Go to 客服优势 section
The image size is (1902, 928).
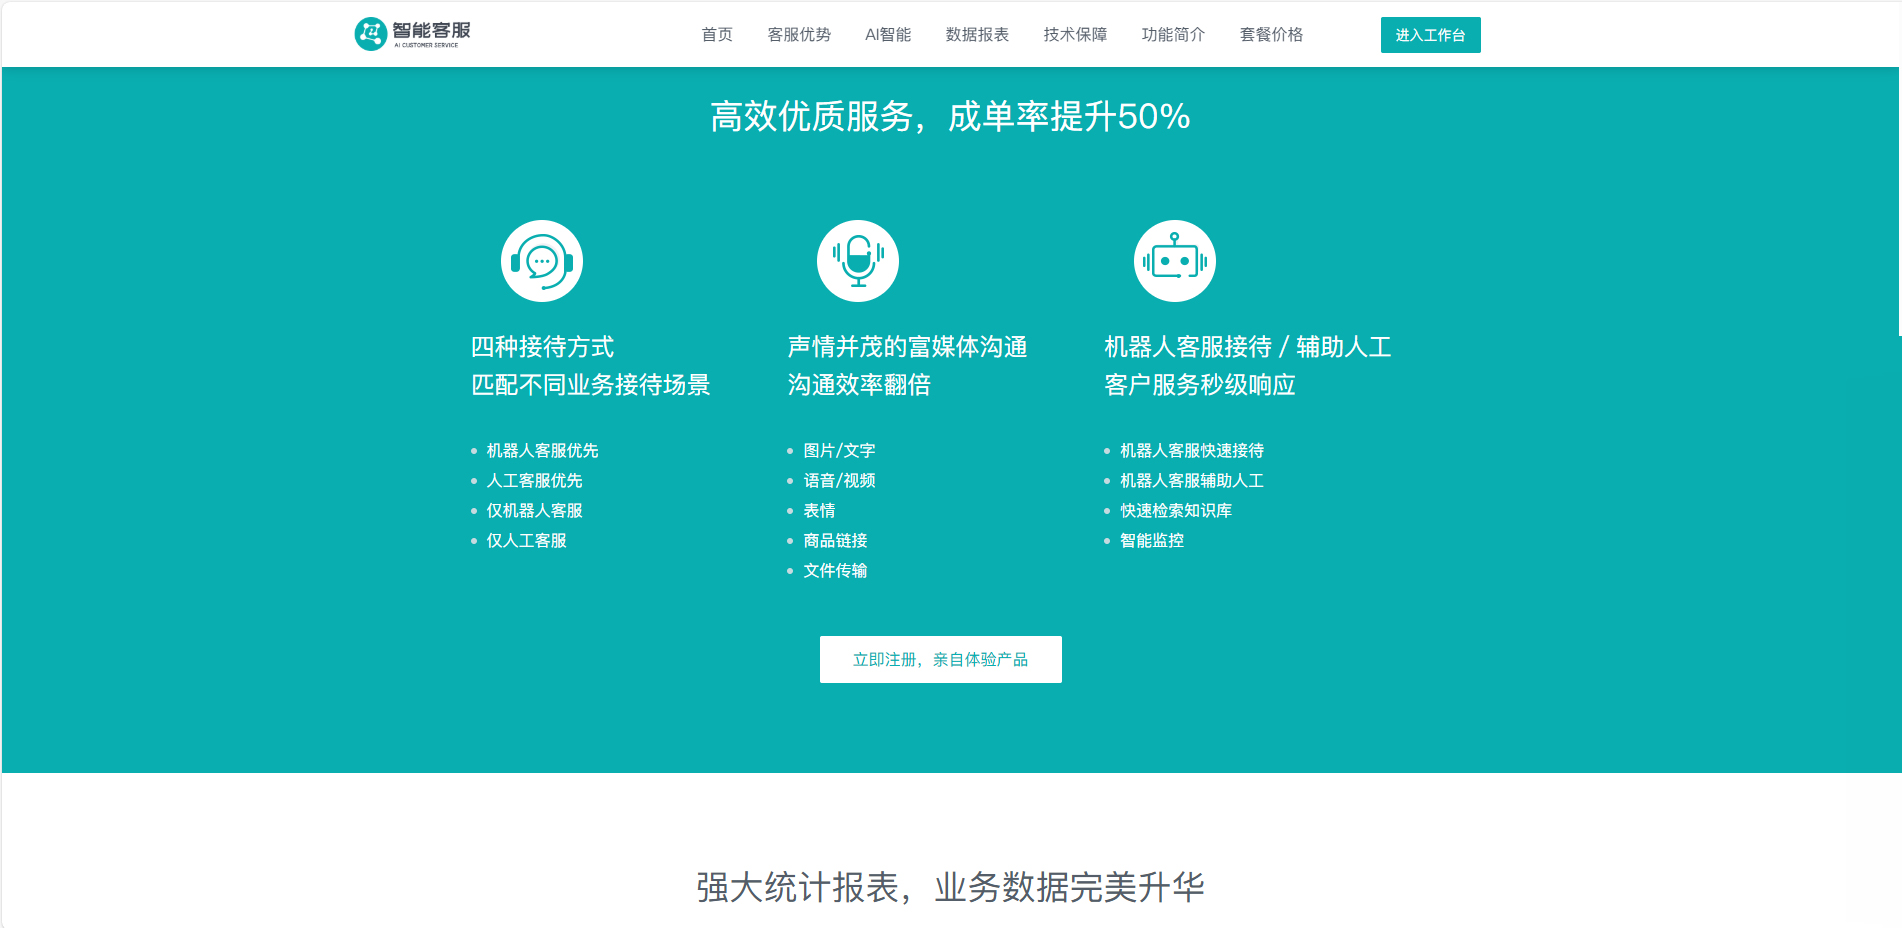tap(799, 35)
